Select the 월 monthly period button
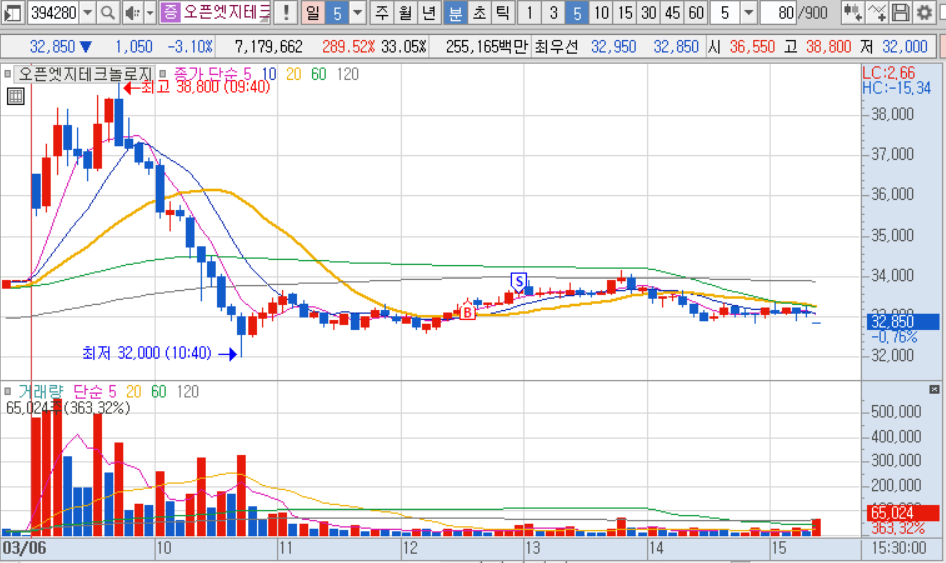The width and height of the screenshot is (946, 563). (405, 12)
